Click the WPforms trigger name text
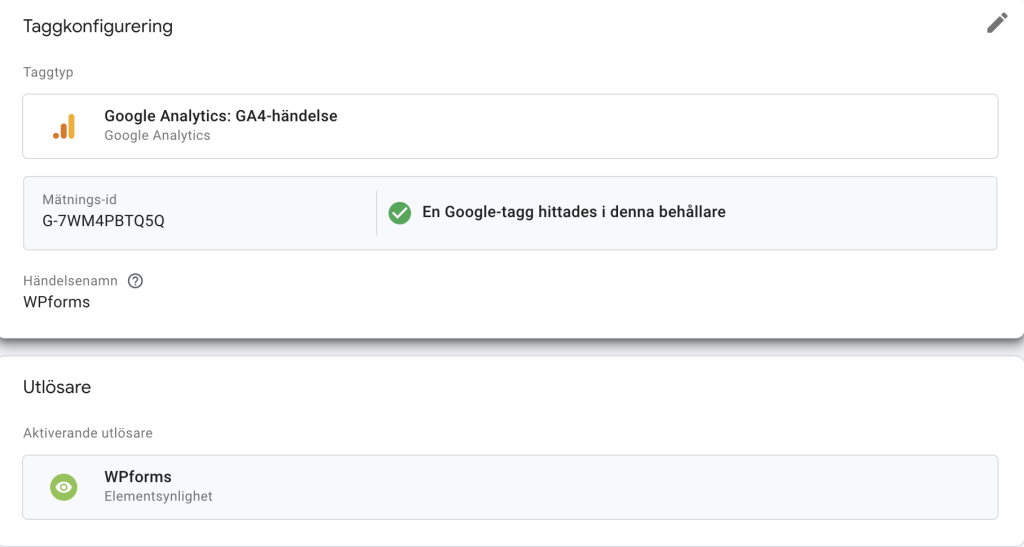 tap(138, 477)
